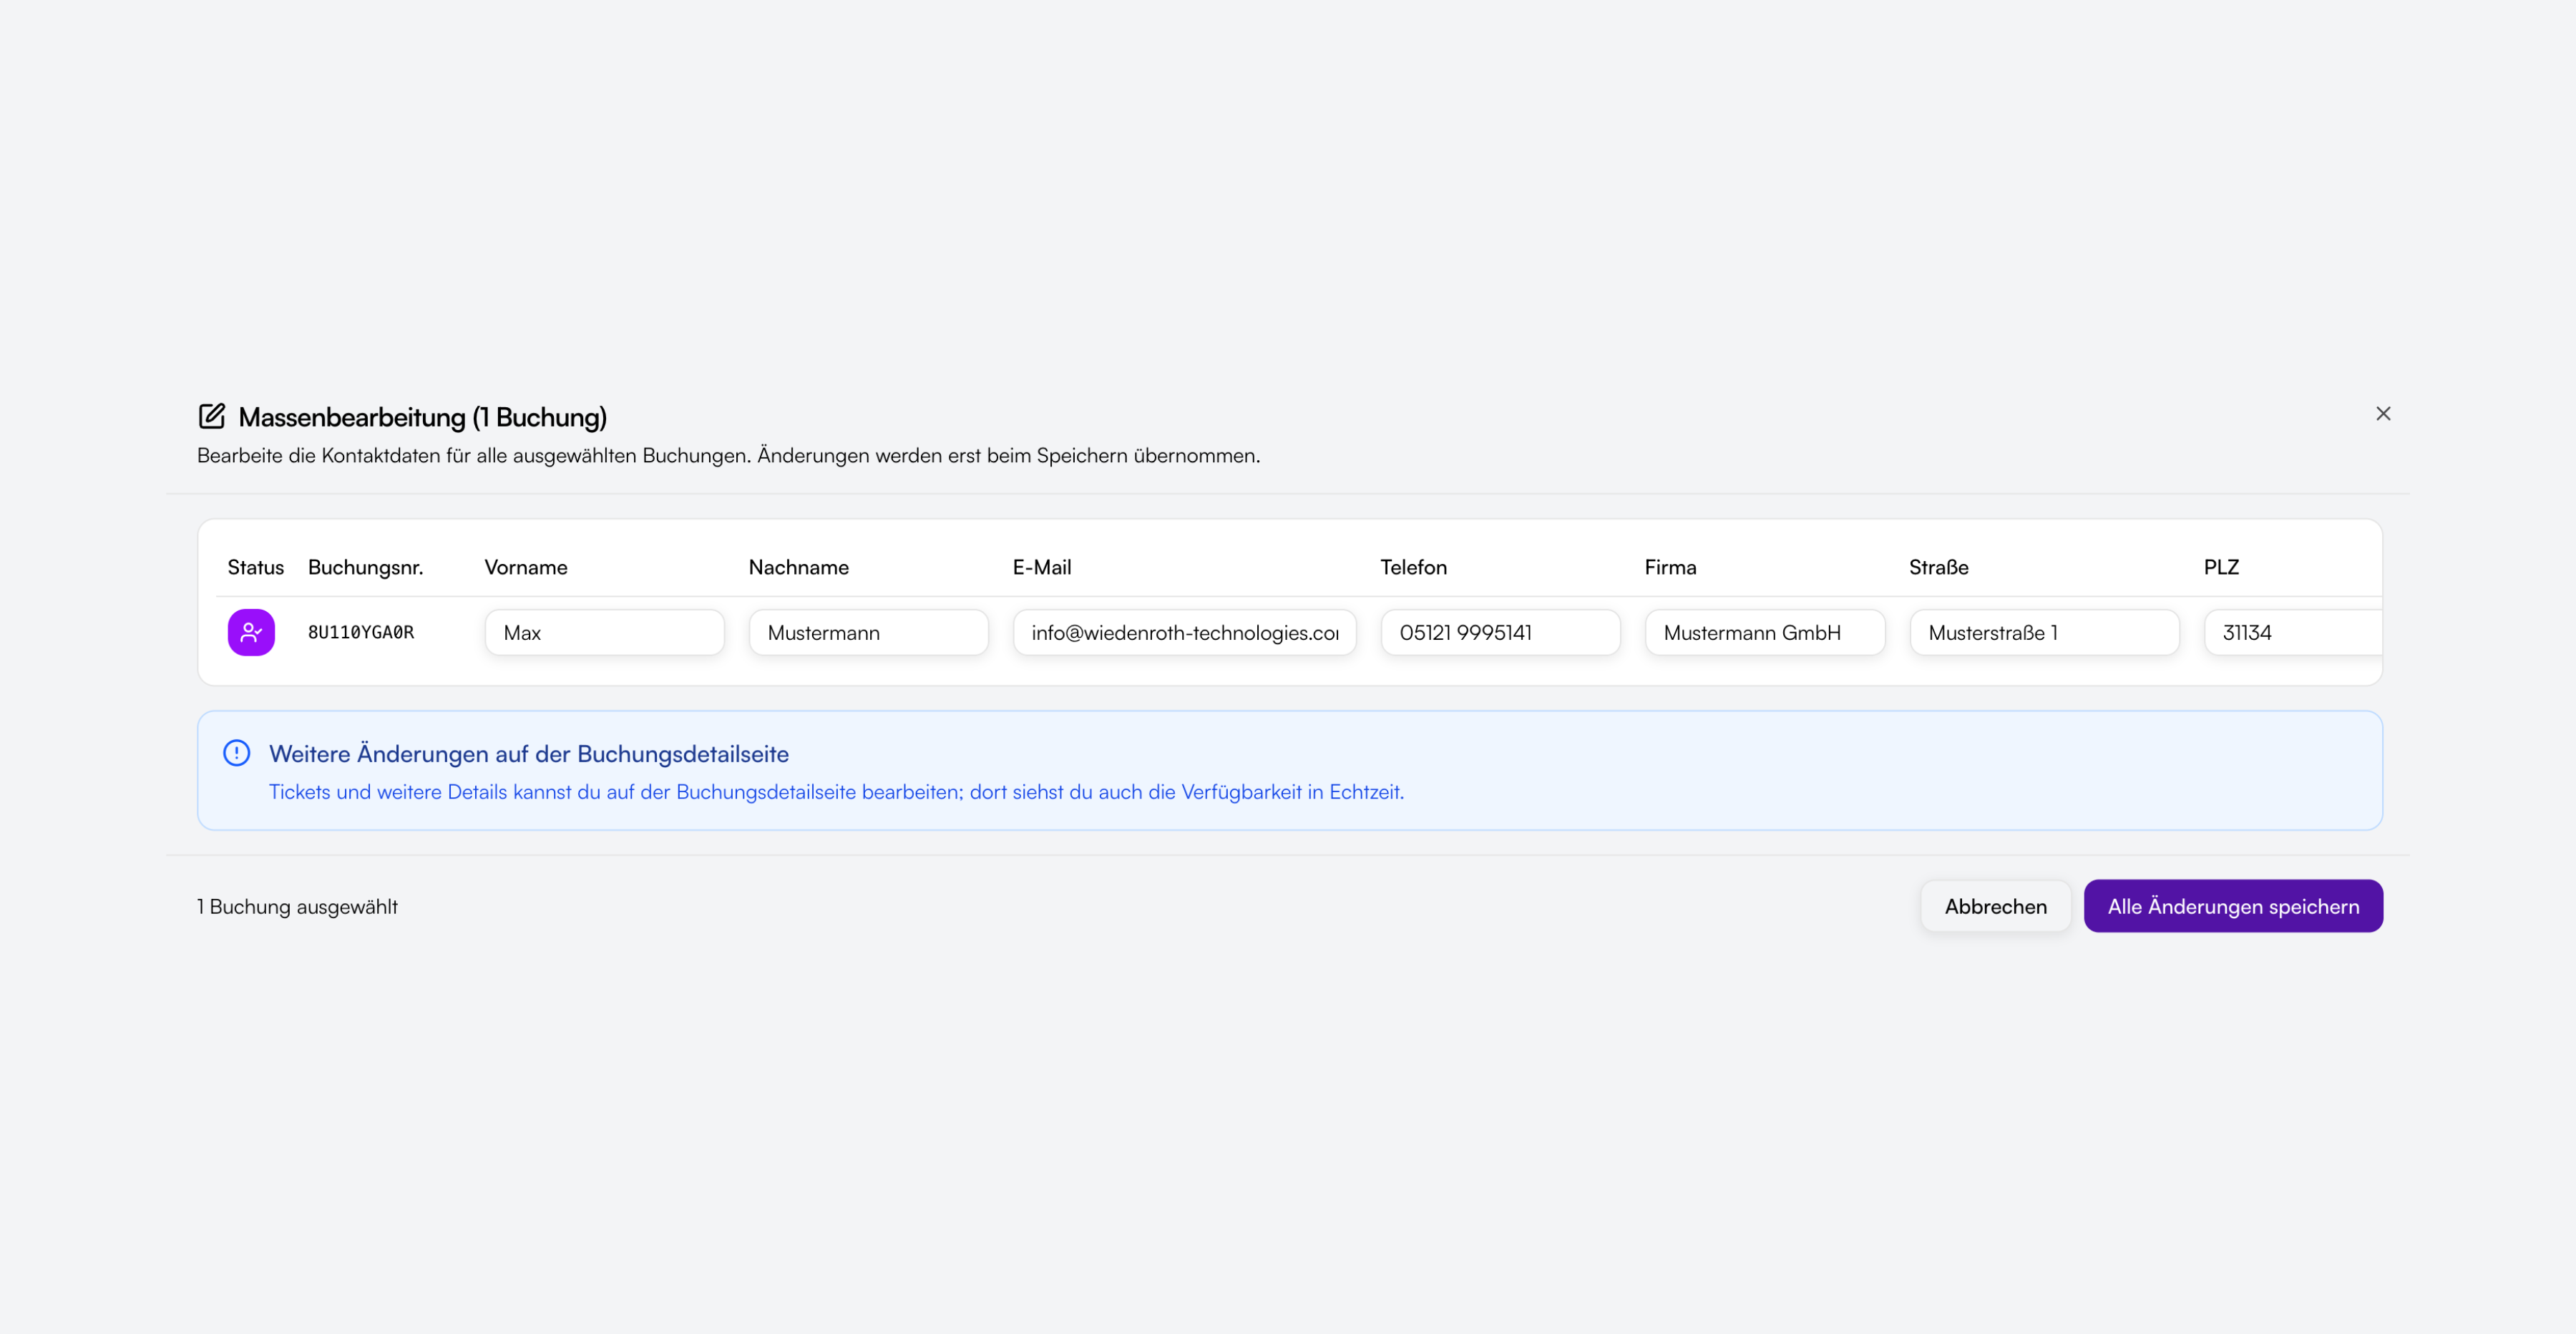Click booking number 8U110YGA0R

tap(361, 632)
